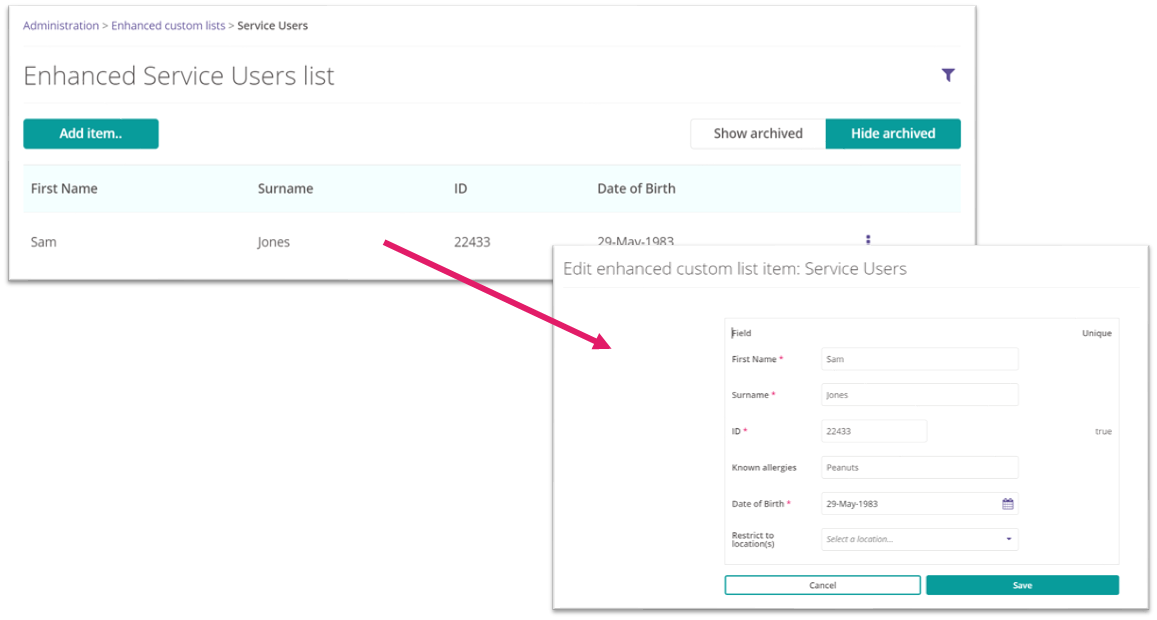Expand the Select a location dropdown
1157x620 pixels.
click(x=919, y=540)
